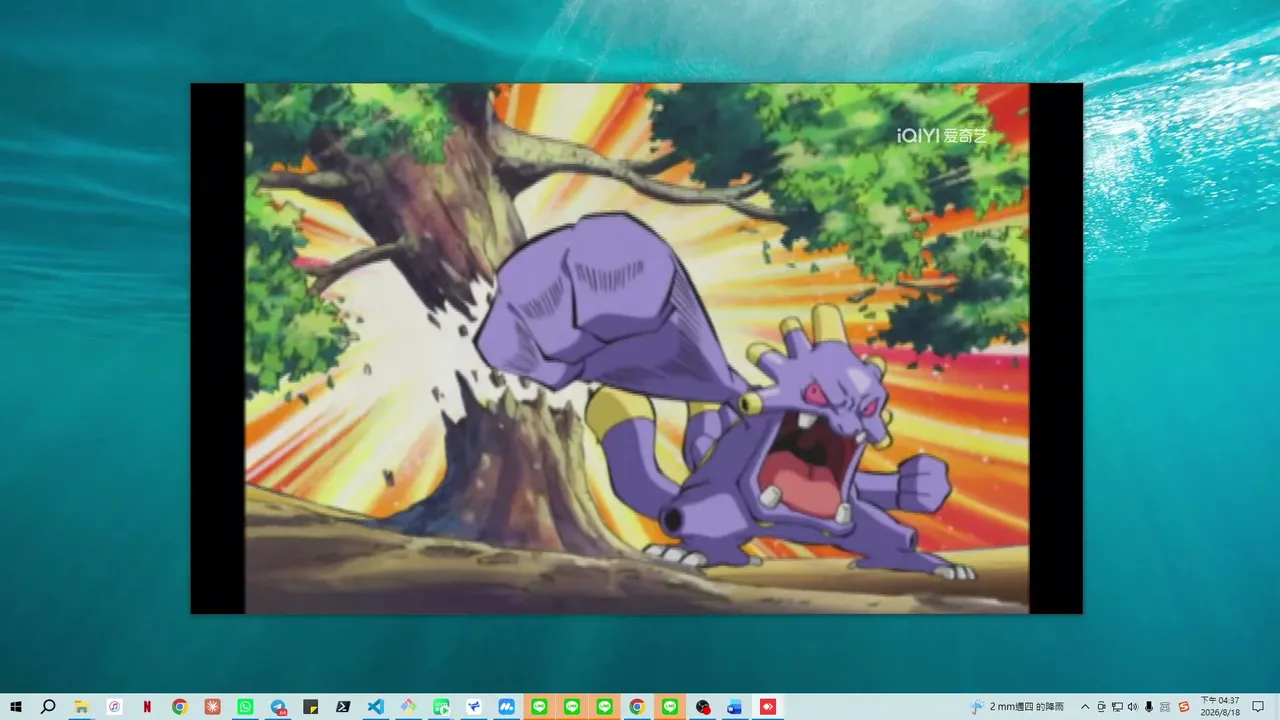Open the volume speaker tray icon
The image size is (1280, 720).
pos(1133,706)
